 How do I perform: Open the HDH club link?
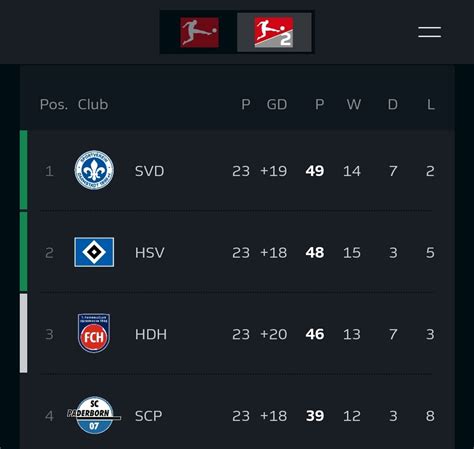coord(151,334)
